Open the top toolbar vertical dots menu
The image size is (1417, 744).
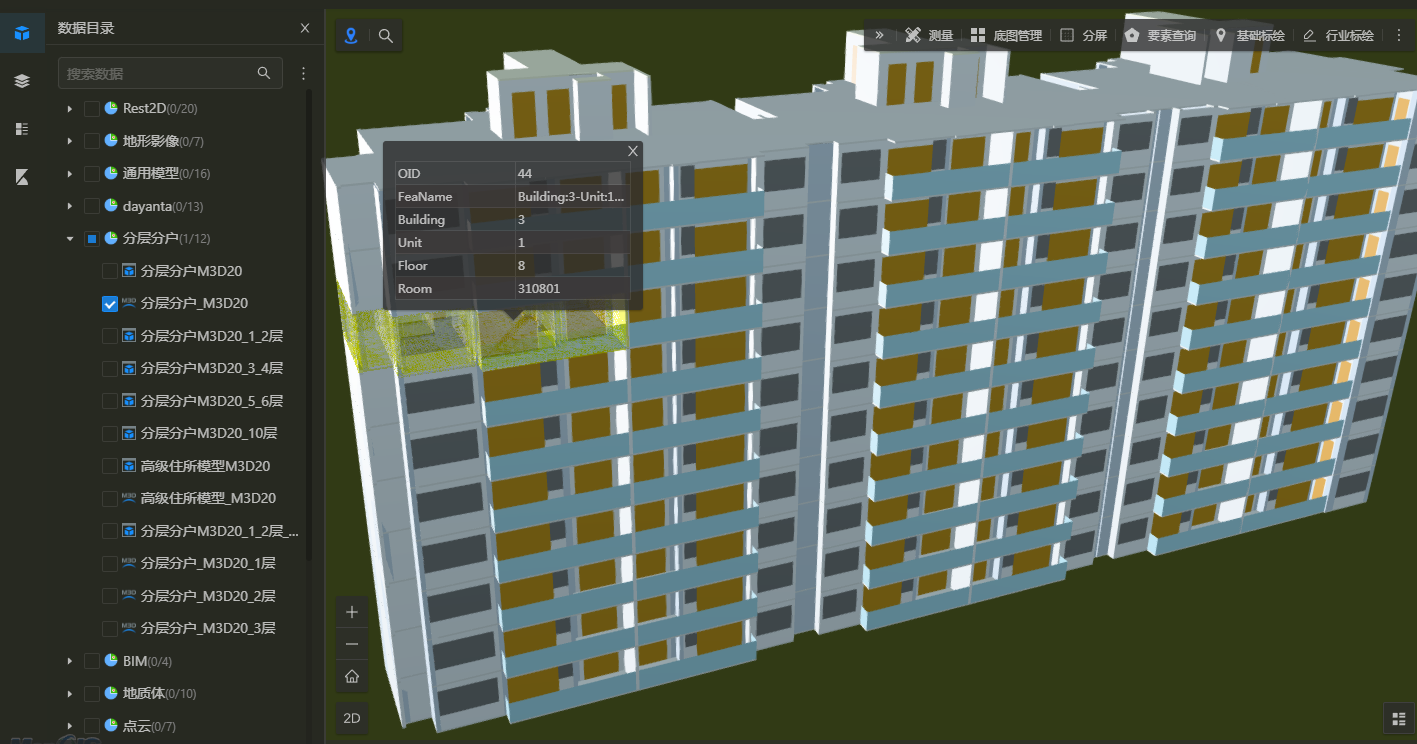click(1398, 35)
